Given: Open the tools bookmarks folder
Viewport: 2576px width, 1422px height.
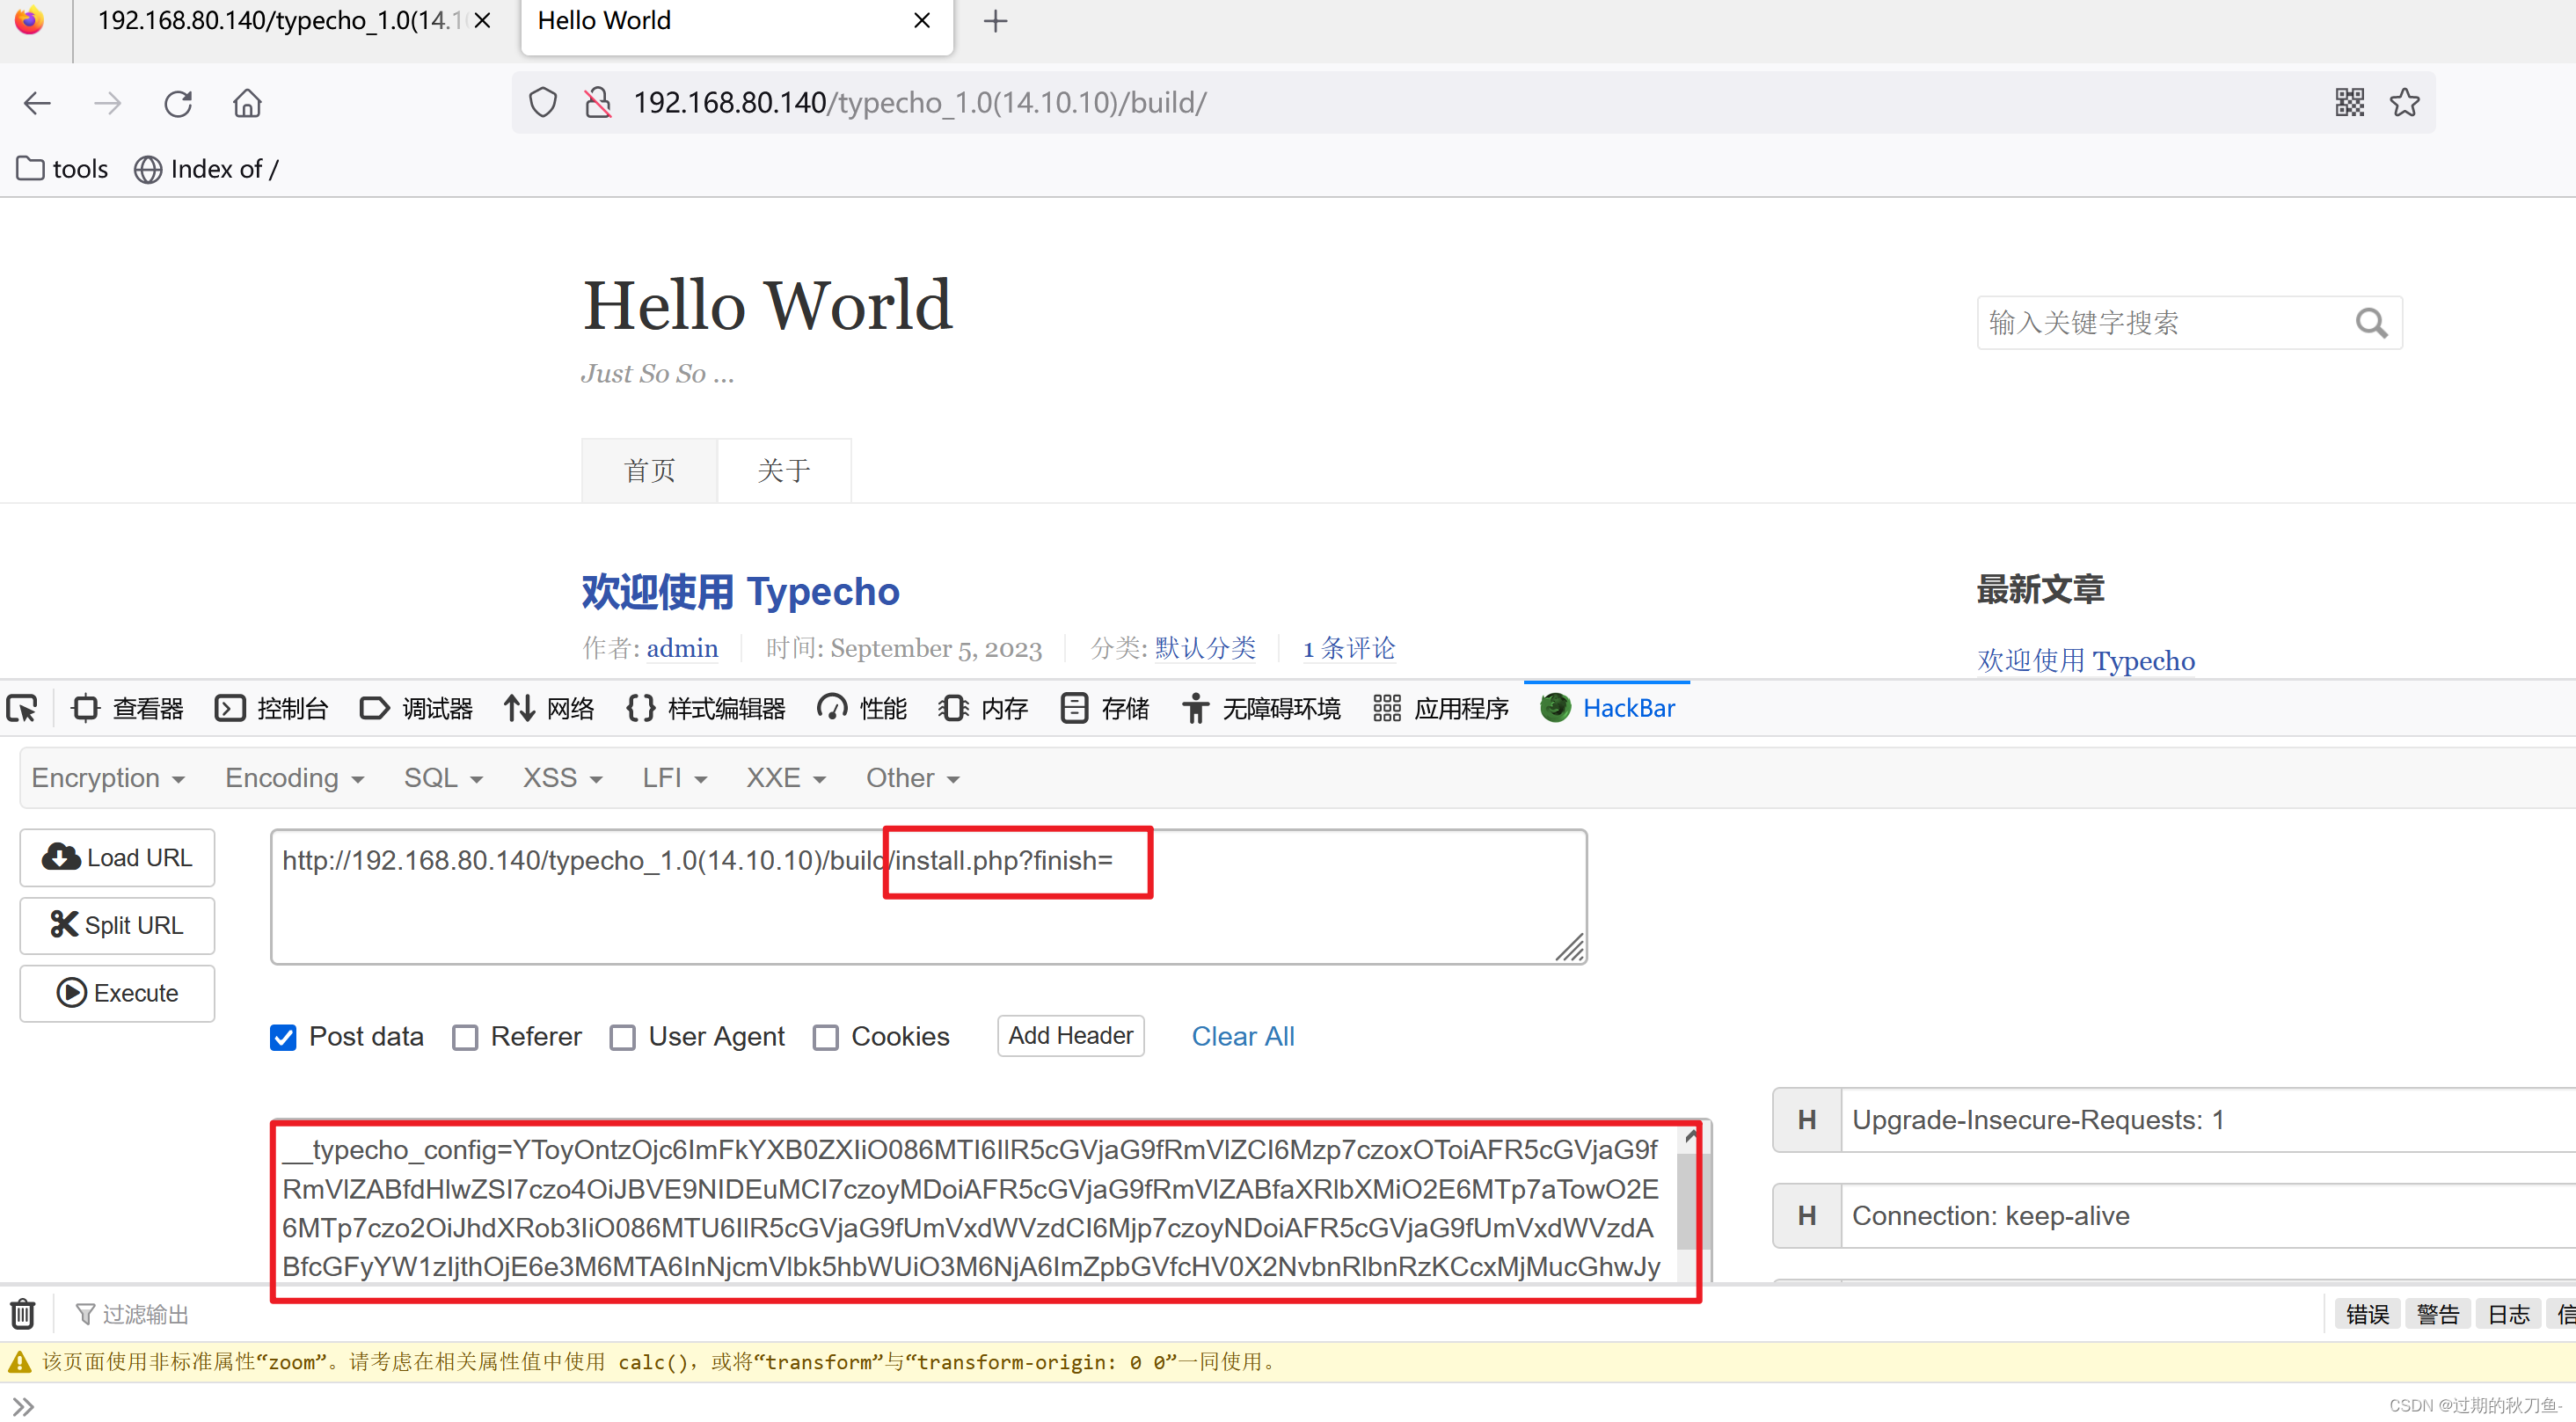Looking at the screenshot, I should (x=62, y=169).
